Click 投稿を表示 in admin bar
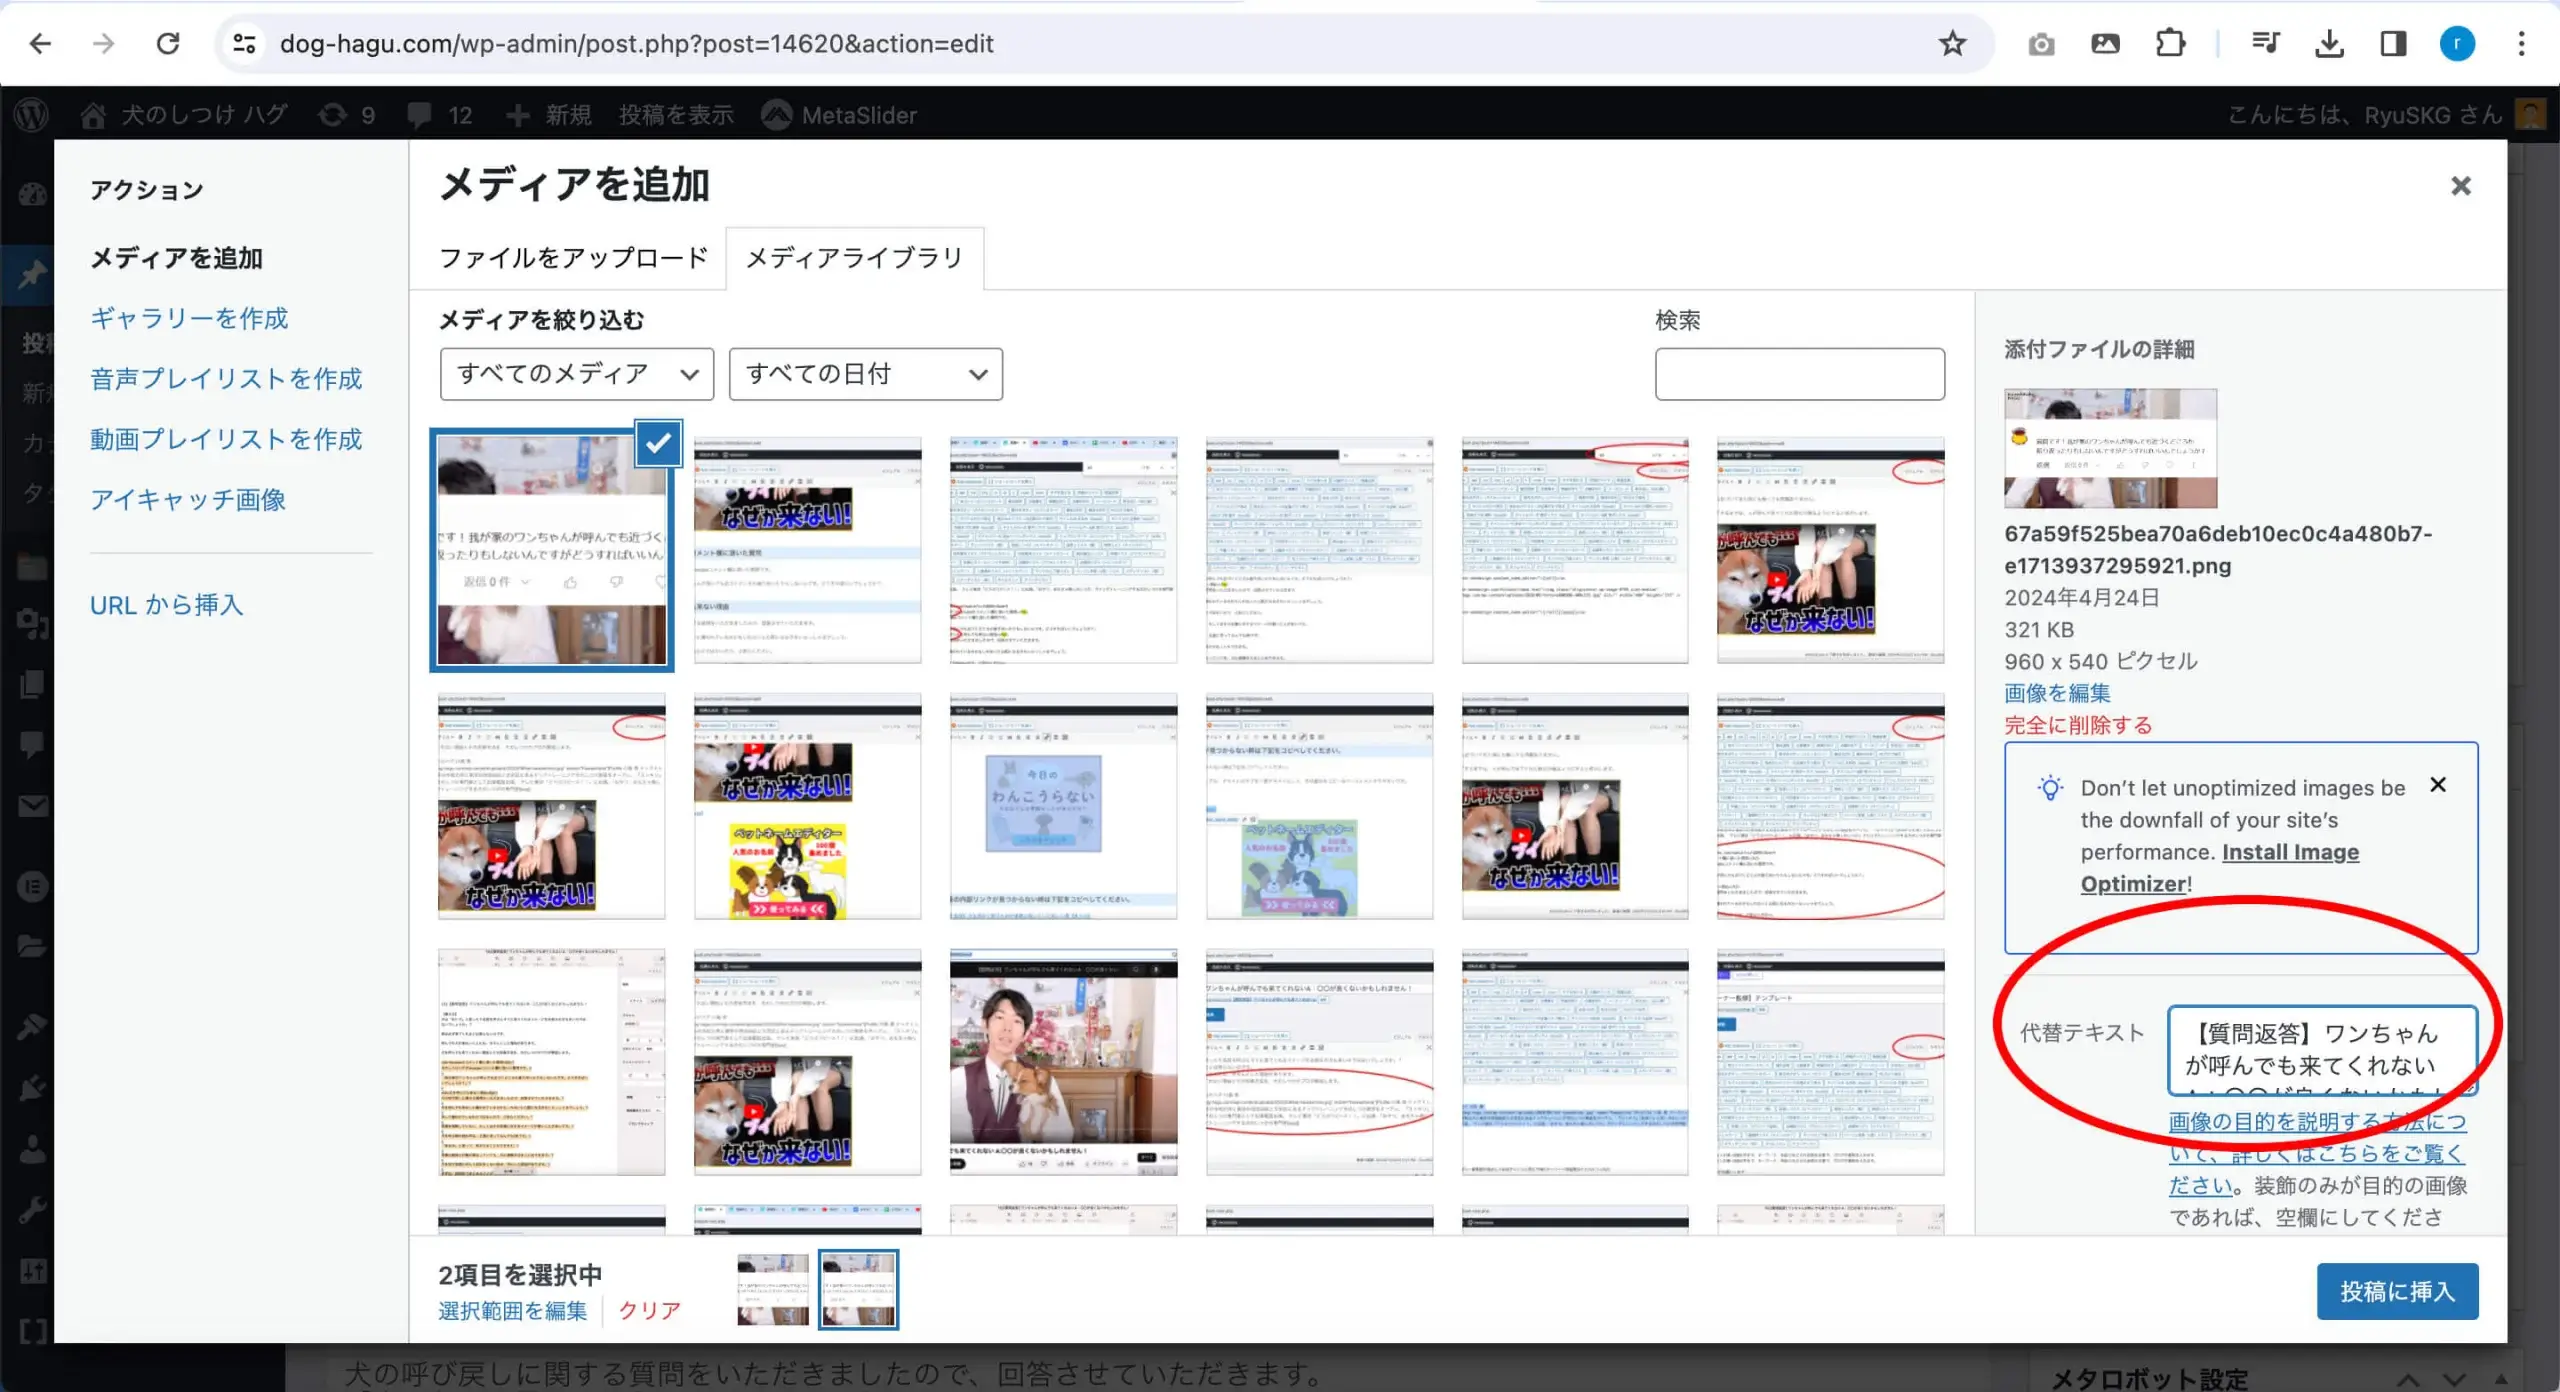 coord(676,115)
